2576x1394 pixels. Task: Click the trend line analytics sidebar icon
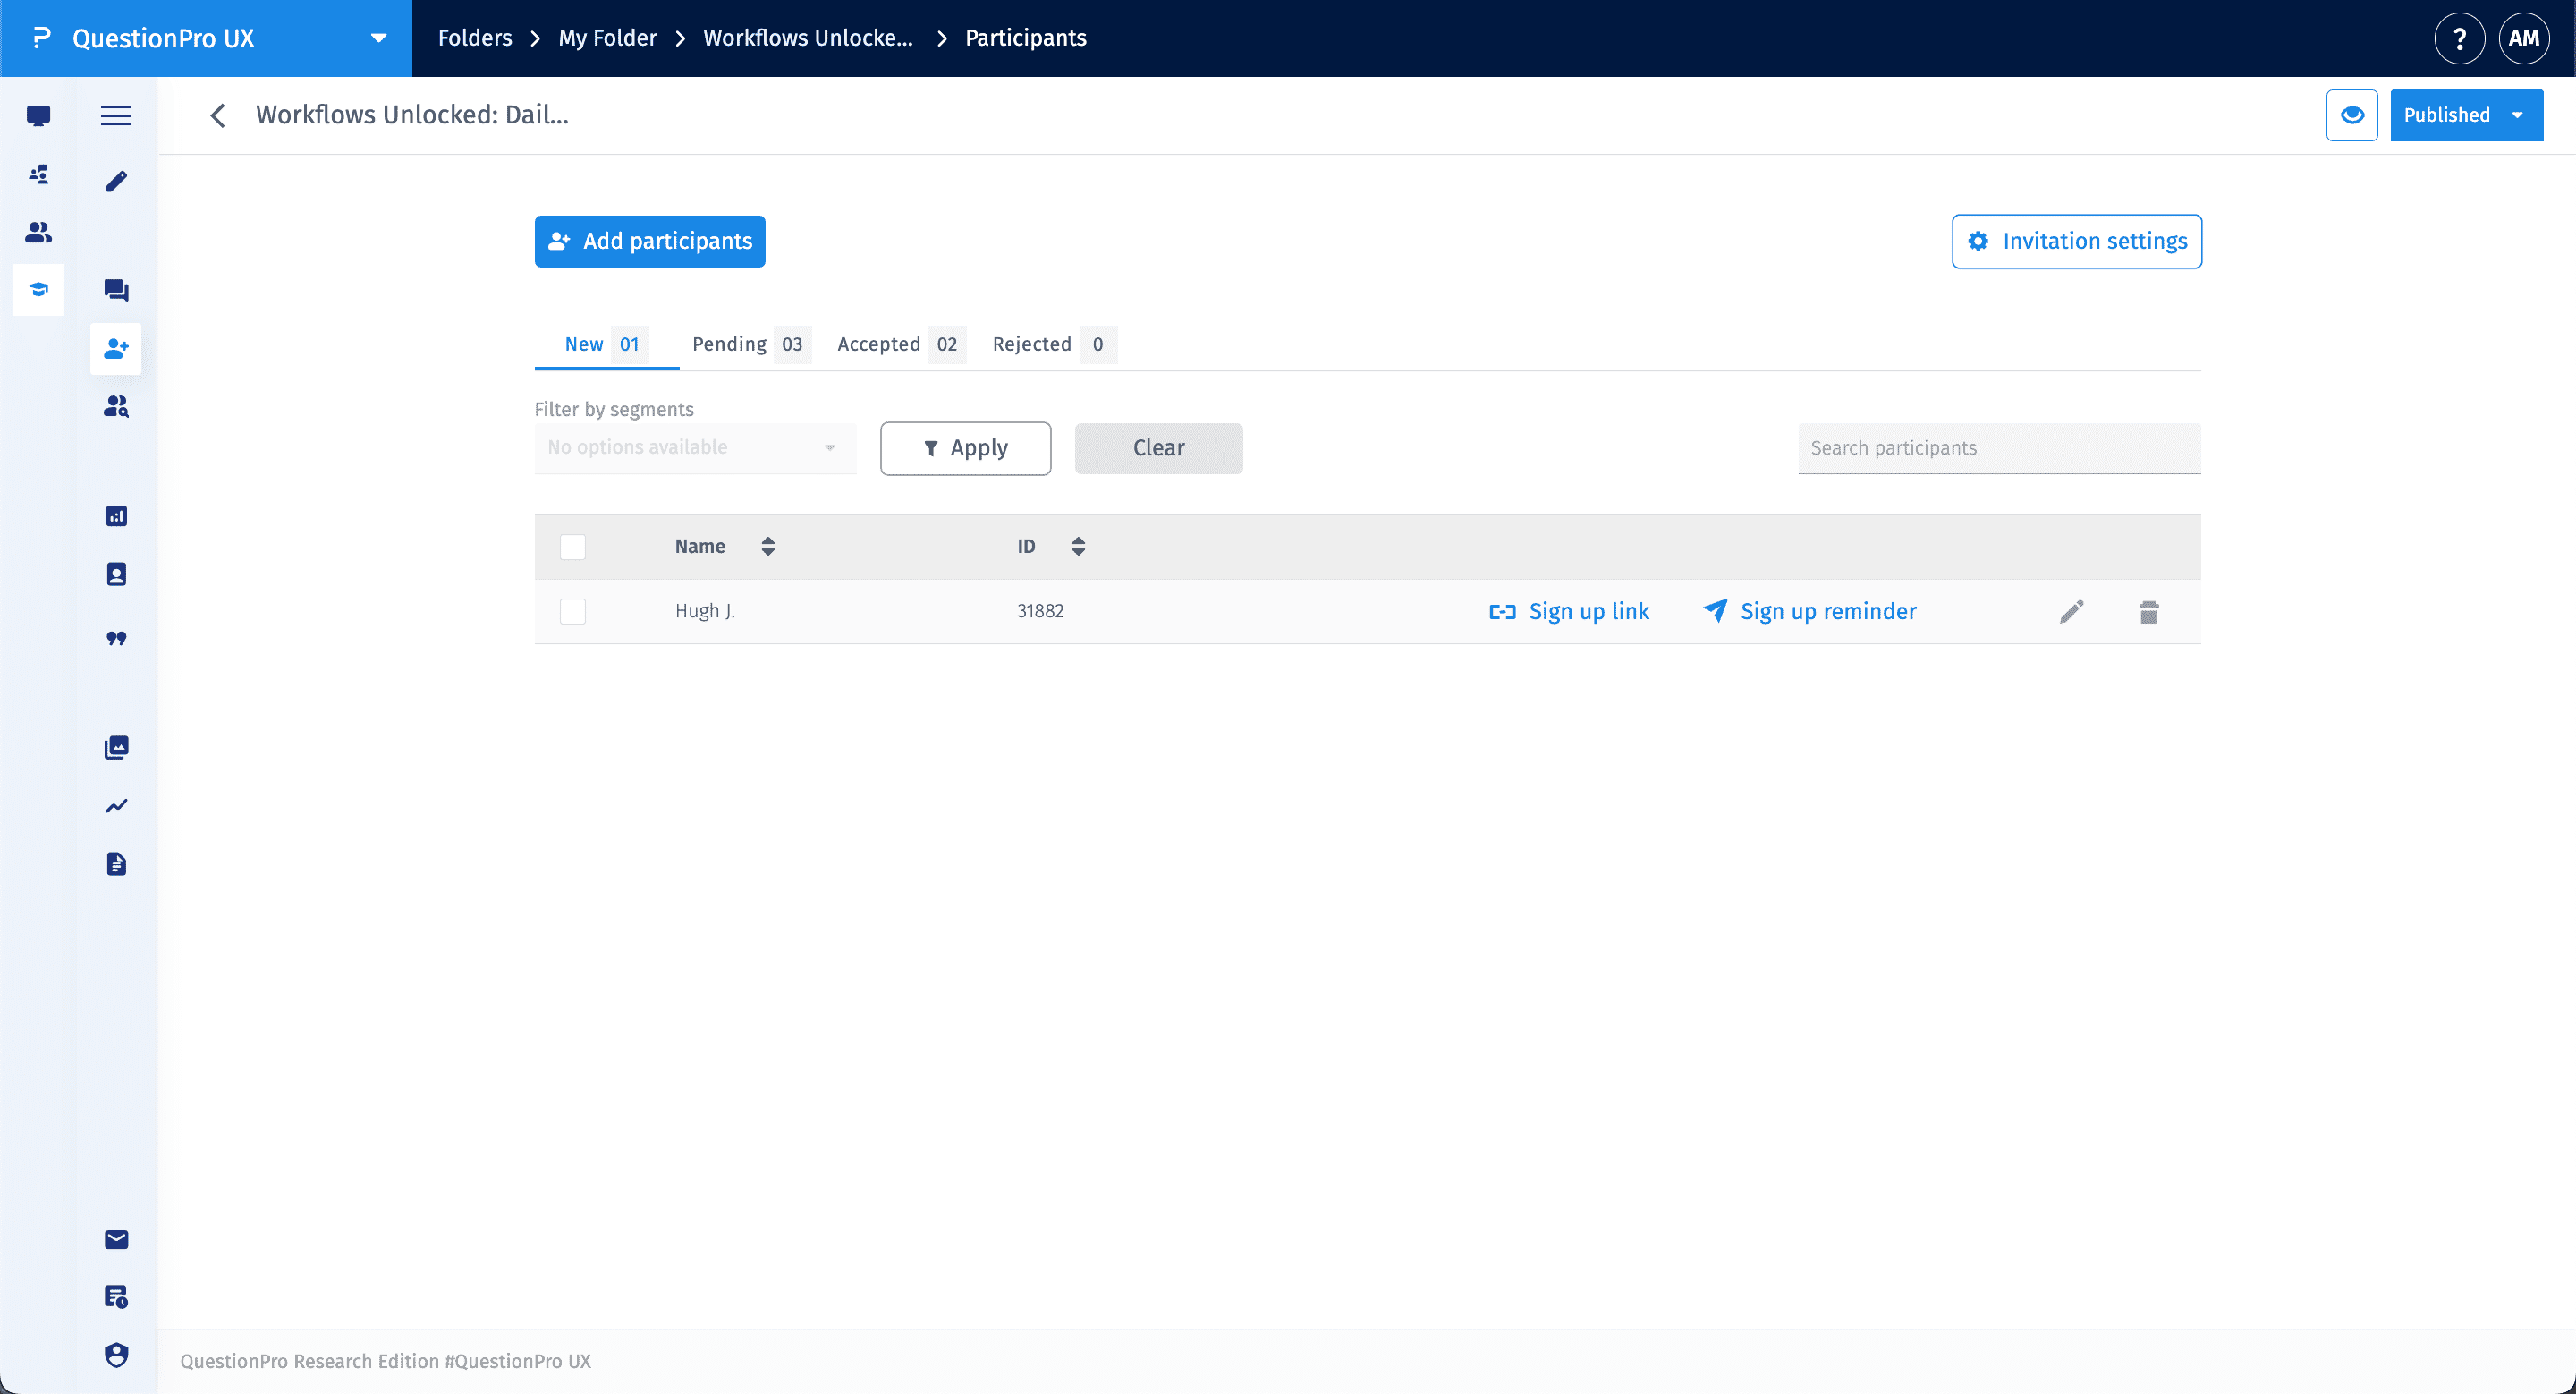(116, 806)
